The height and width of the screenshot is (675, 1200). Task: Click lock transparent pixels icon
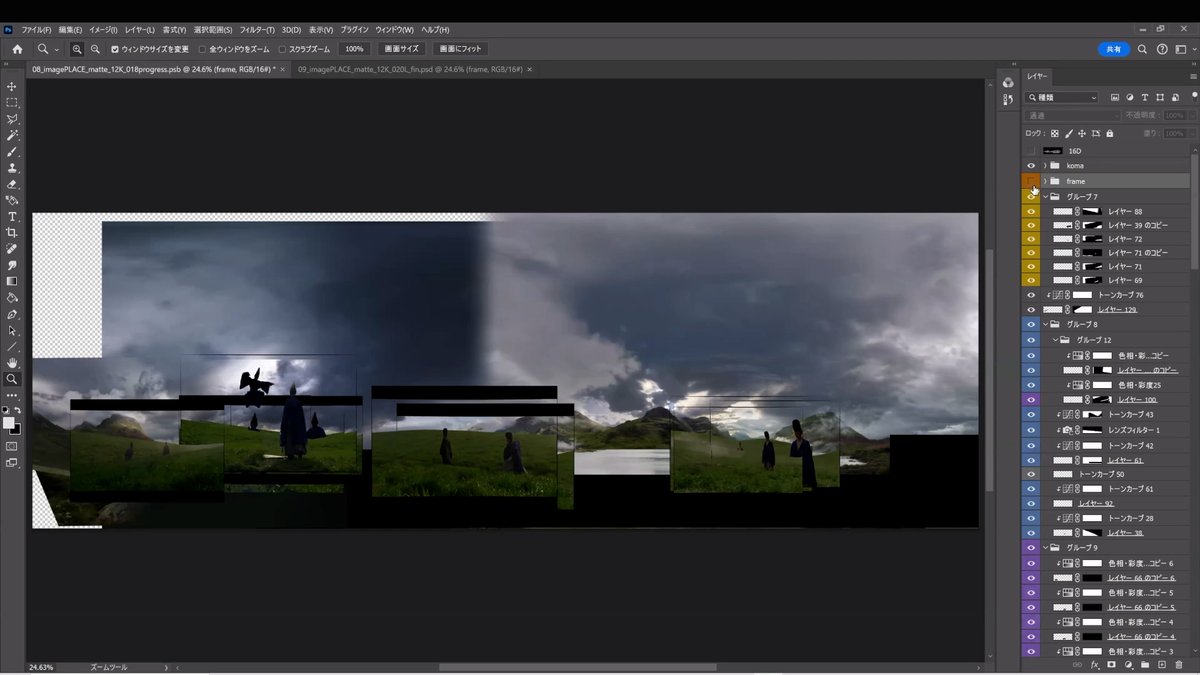click(1054, 133)
